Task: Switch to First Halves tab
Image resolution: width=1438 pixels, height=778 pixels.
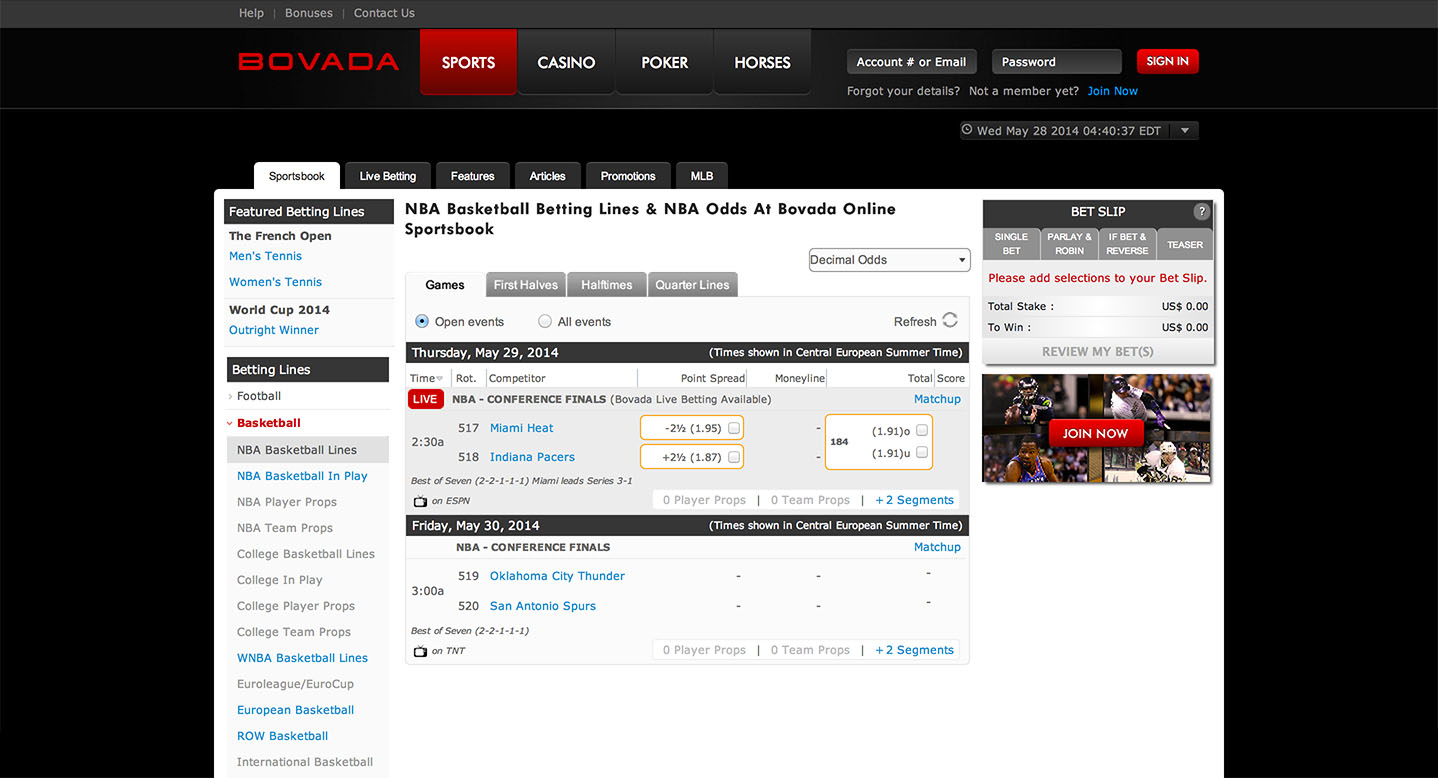Action: [x=526, y=285]
